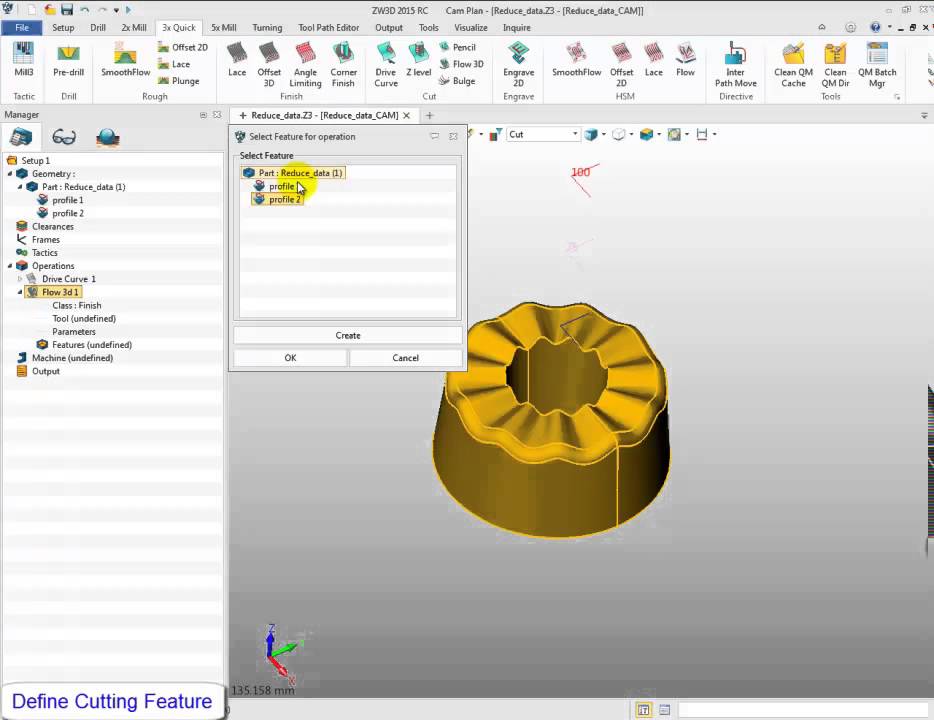
Task: Open the Tool Path Editor tab
Action: [329, 27]
